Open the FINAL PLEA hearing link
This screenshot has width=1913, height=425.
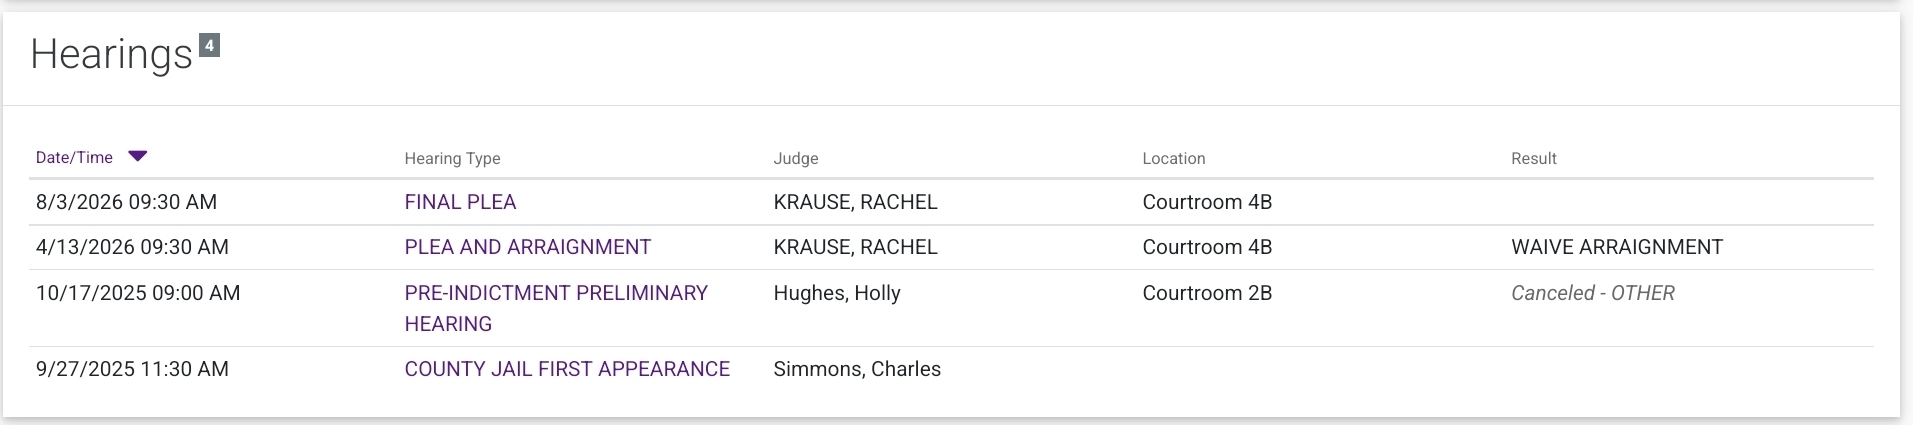460,202
